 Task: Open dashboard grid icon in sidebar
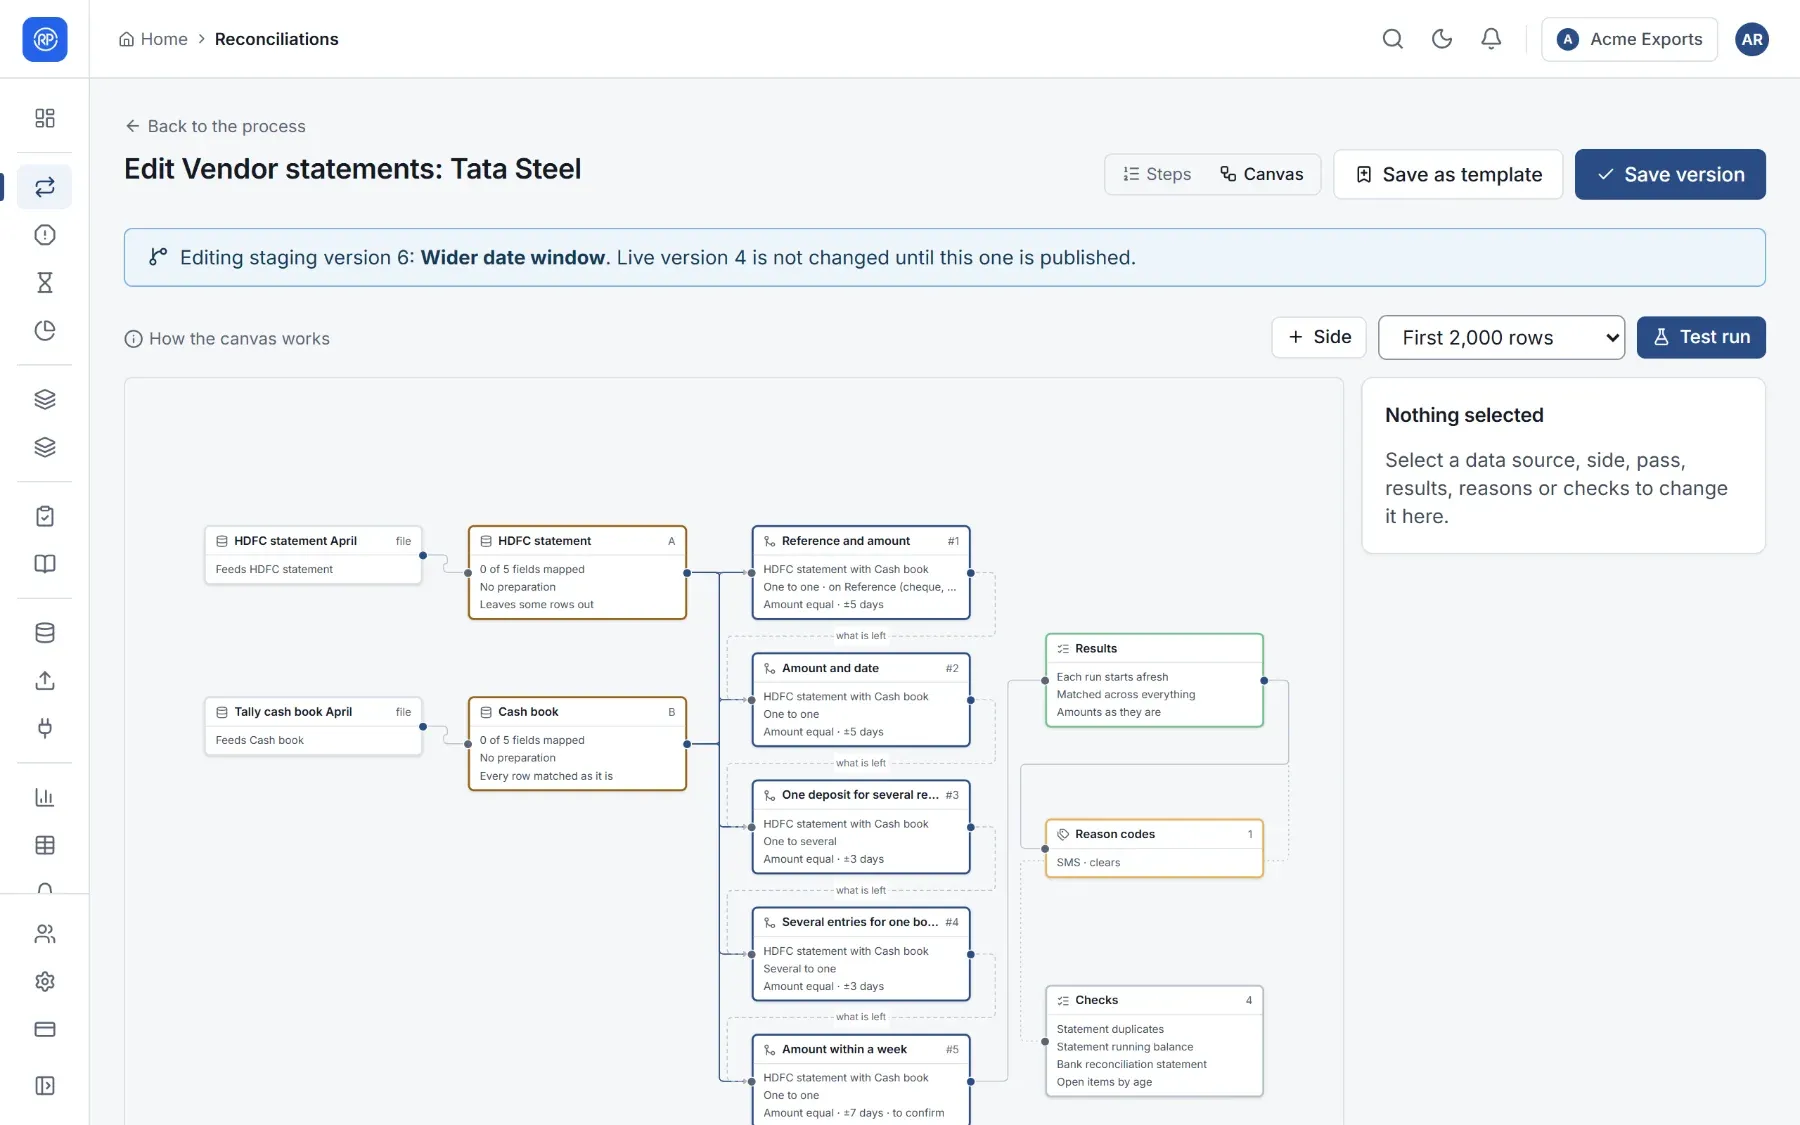point(45,118)
